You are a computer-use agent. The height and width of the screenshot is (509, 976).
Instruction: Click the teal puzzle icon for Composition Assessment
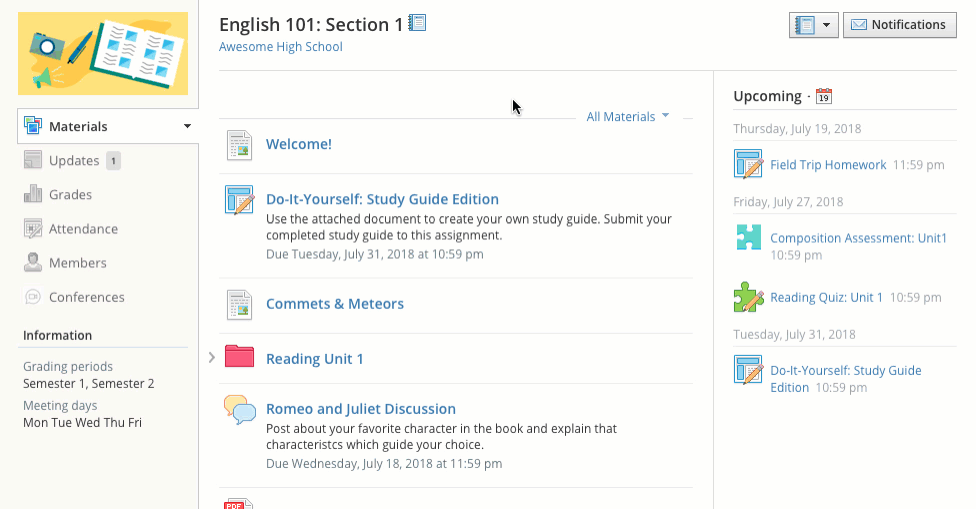[x=748, y=238]
